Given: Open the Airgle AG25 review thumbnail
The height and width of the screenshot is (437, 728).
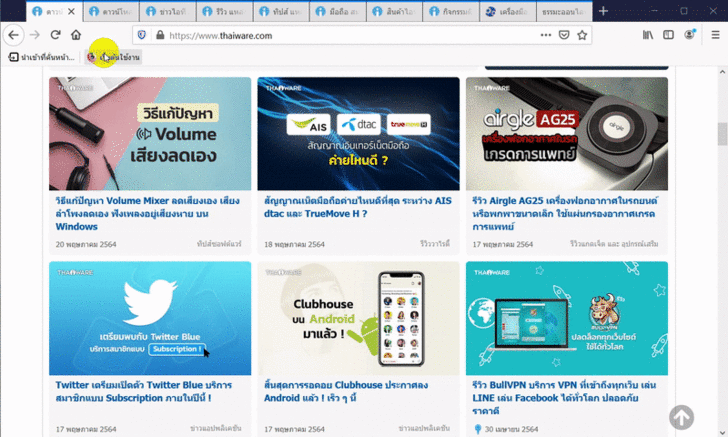Looking at the screenshot, I should pos(567,134).
